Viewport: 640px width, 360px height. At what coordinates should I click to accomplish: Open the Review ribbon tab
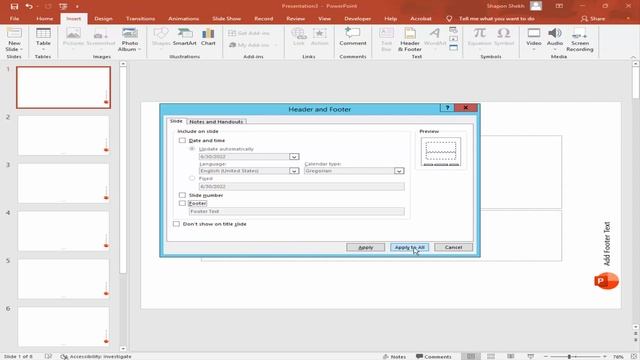coord(296,19)
